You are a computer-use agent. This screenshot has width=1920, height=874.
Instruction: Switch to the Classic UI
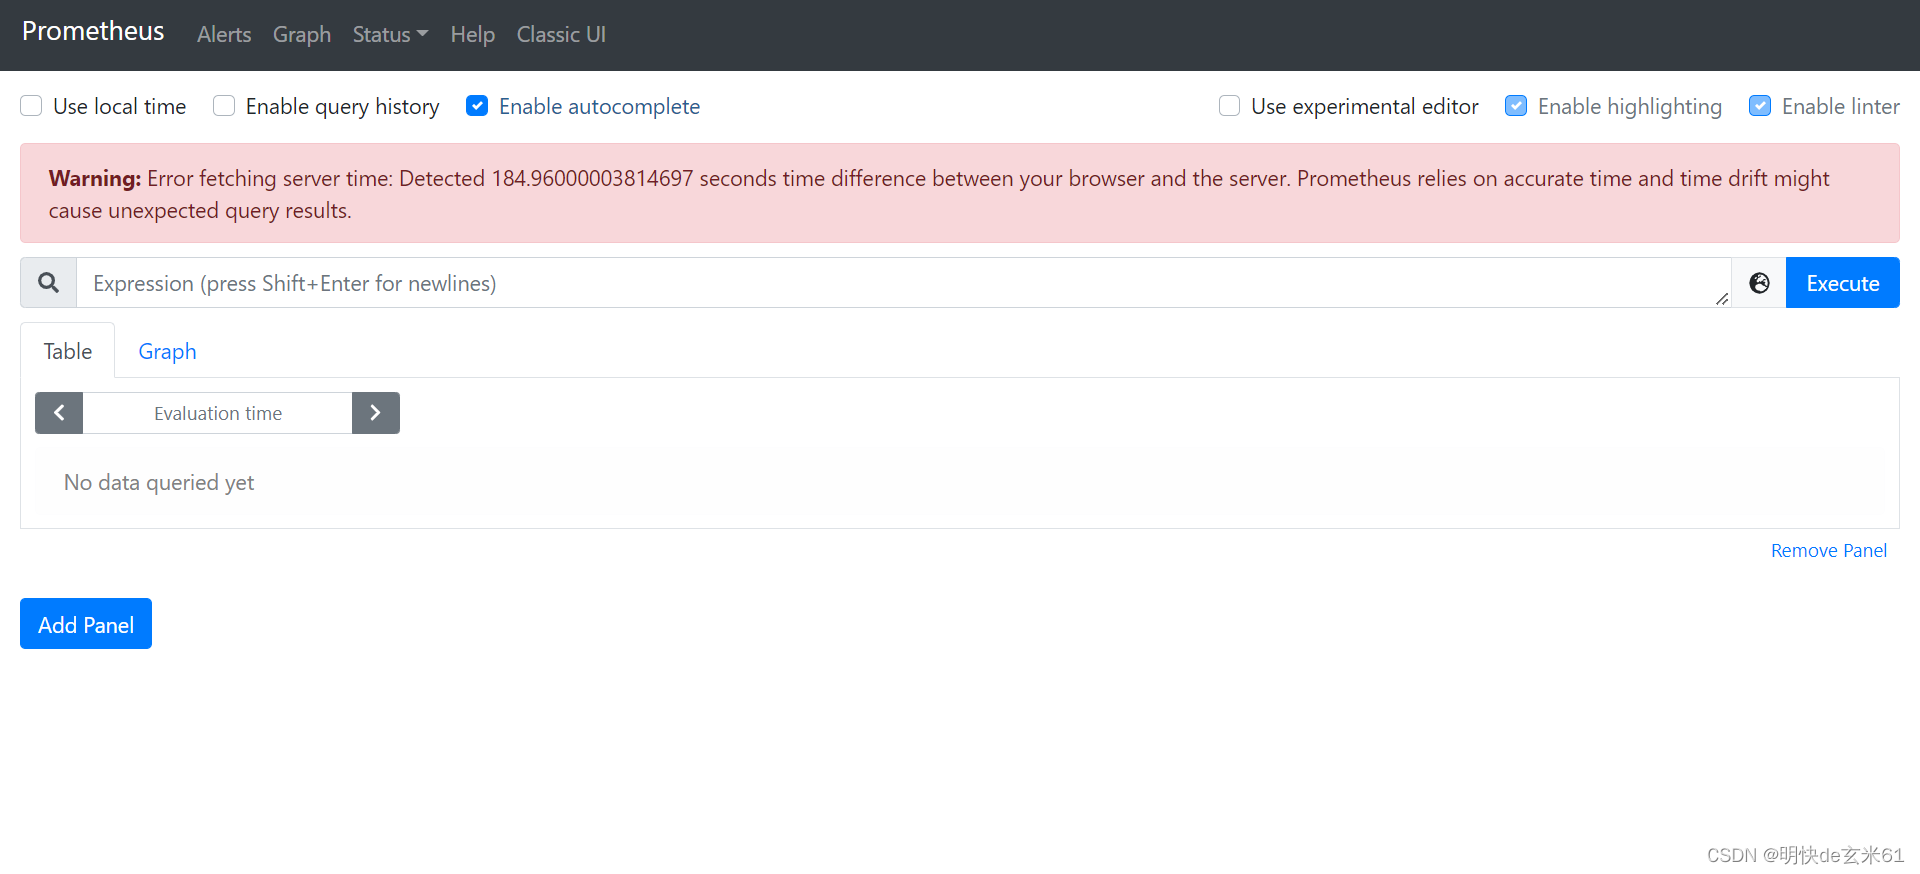[561, 34]
